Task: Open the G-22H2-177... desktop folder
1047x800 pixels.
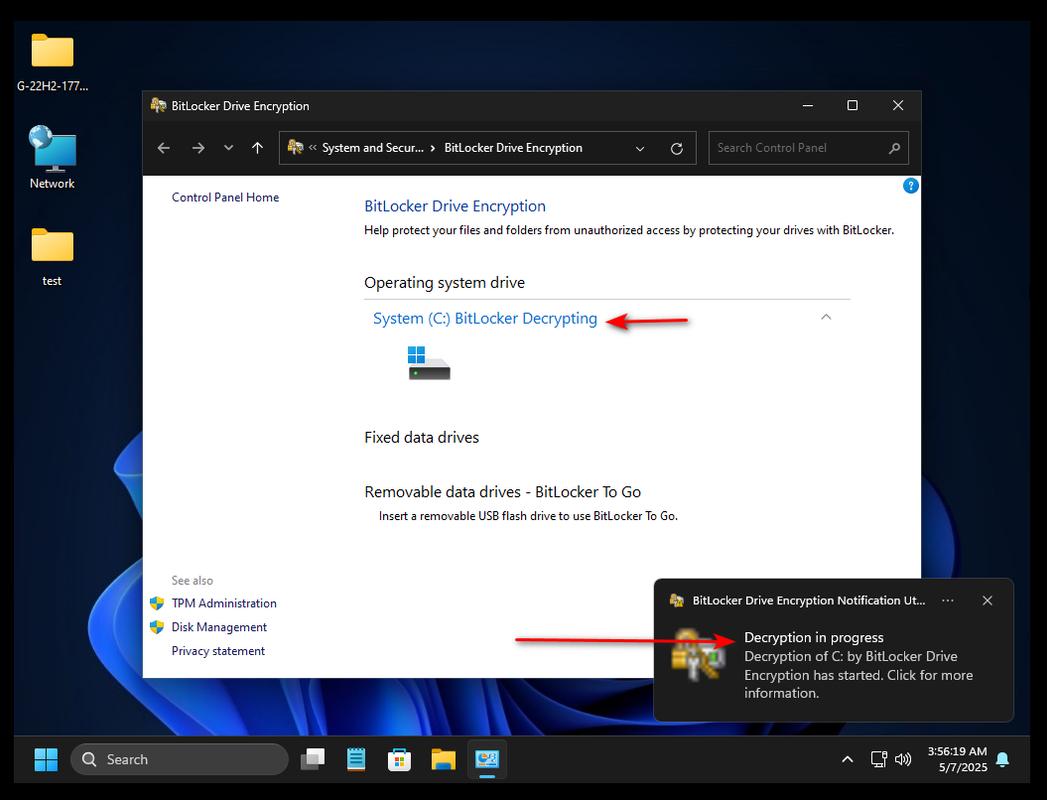Action: pyautogui.click(x=52, y=62)
